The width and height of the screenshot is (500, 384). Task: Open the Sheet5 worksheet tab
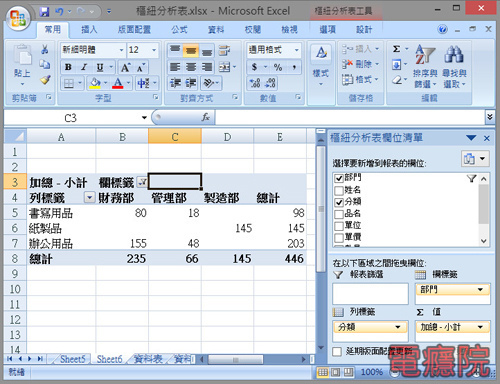tap(73, 359)
